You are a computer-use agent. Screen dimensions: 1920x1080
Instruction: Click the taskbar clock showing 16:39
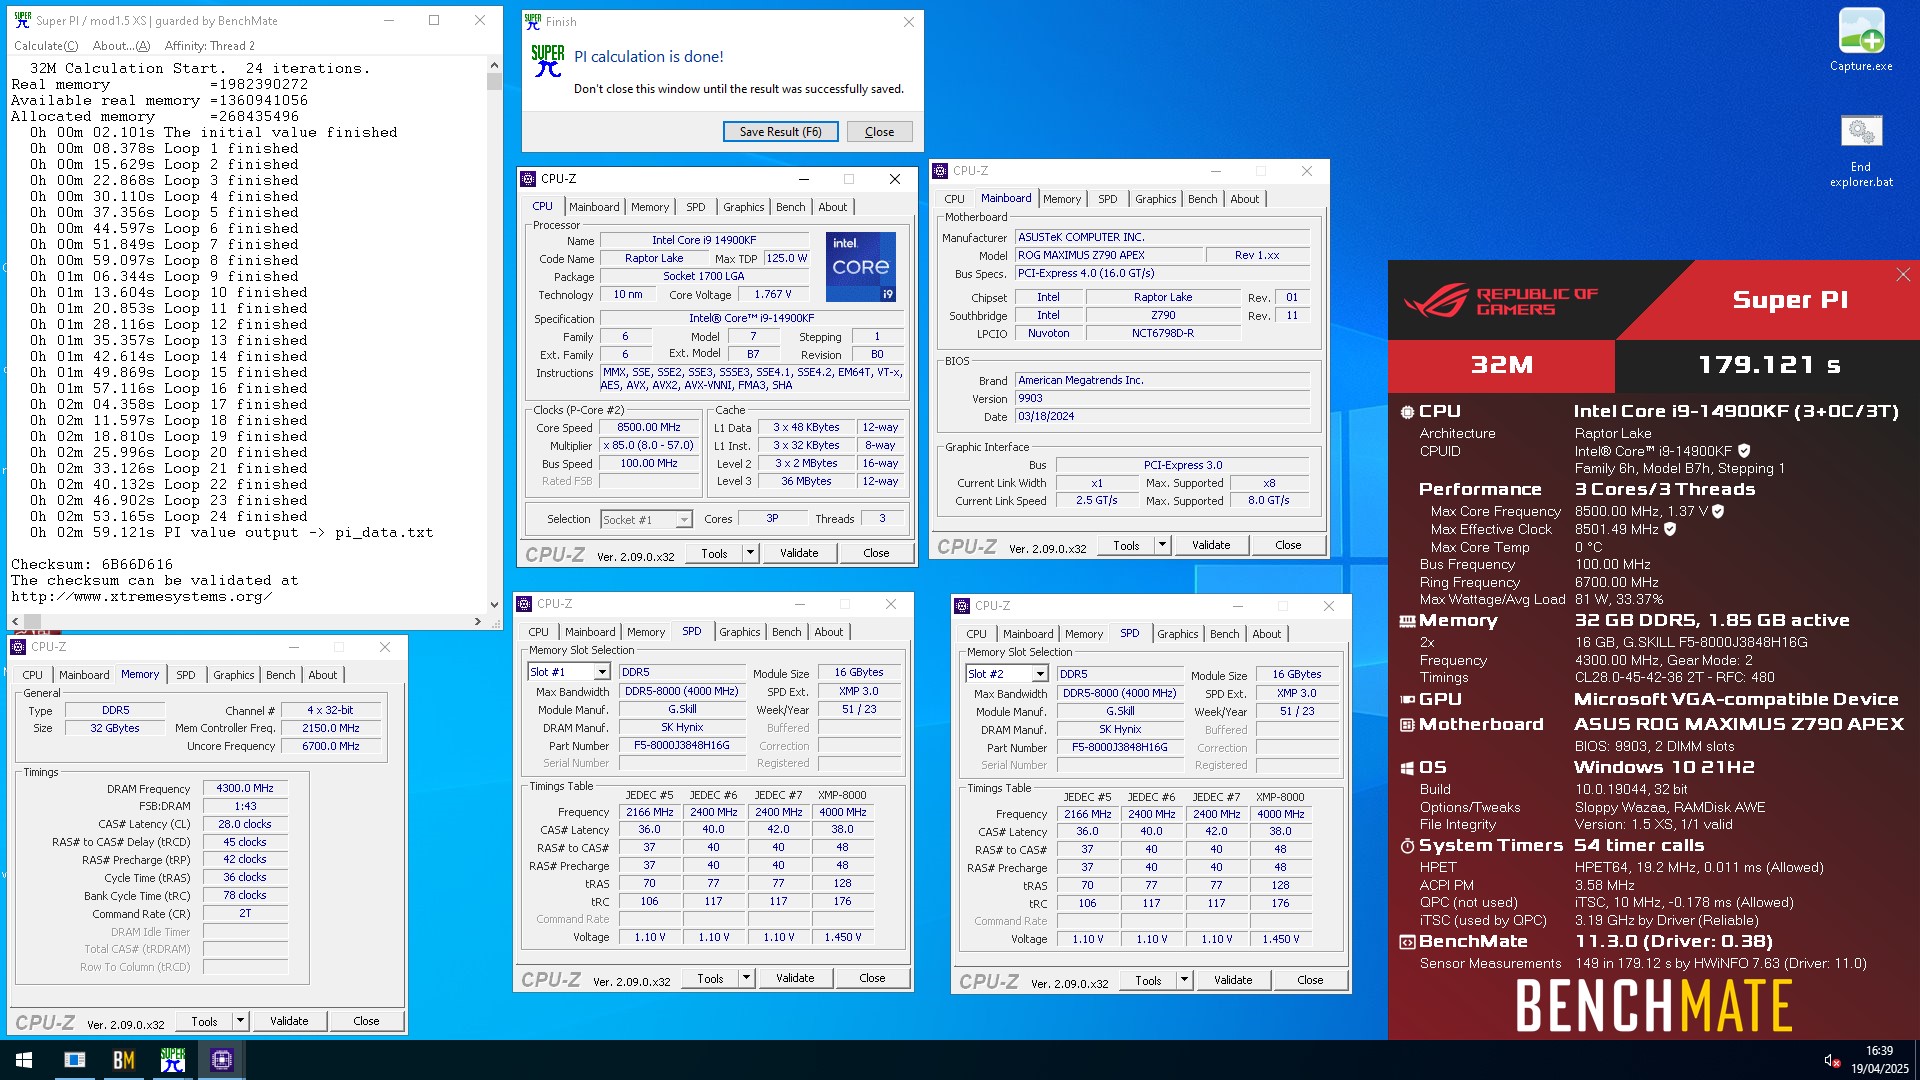coord(1879,1060)
